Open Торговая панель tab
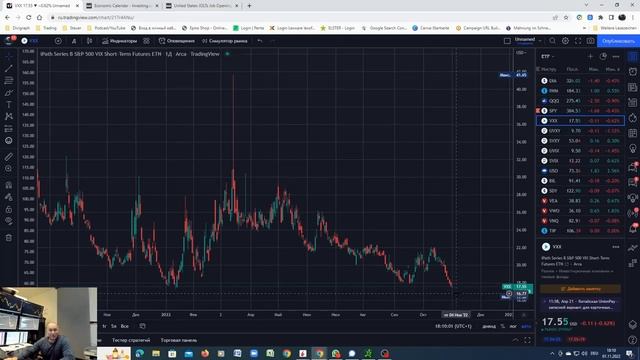This screenshot has height=360, width=640. tap(179, 340)
